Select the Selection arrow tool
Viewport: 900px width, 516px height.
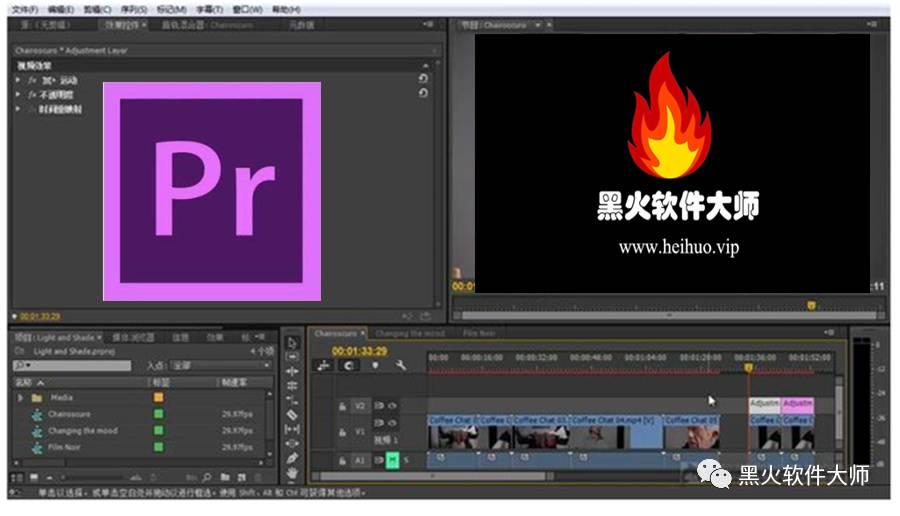click(x=292, y=343)
